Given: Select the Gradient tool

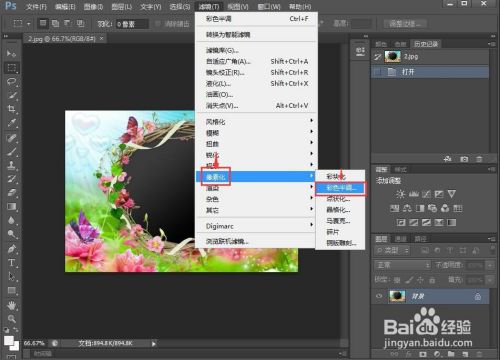Looking at the screenshot, I should click(x=11, y=207).
